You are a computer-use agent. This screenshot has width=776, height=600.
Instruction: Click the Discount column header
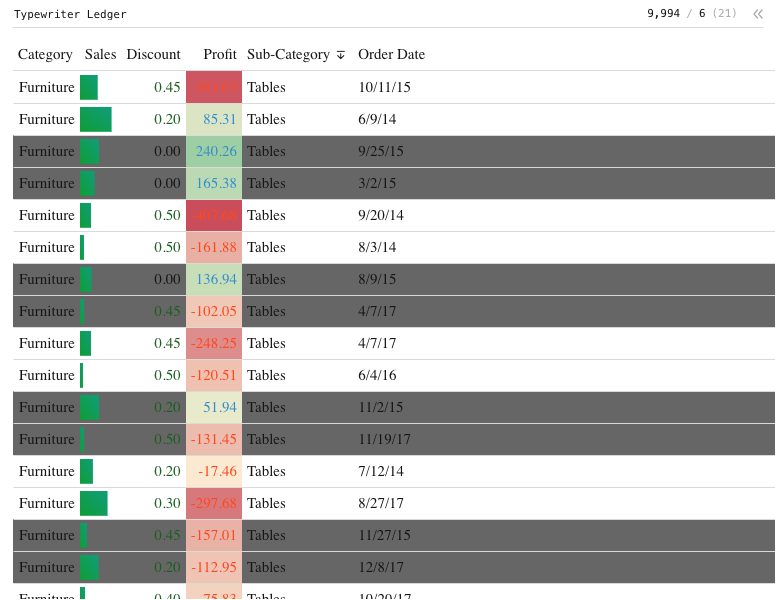(x=153, y=54)
